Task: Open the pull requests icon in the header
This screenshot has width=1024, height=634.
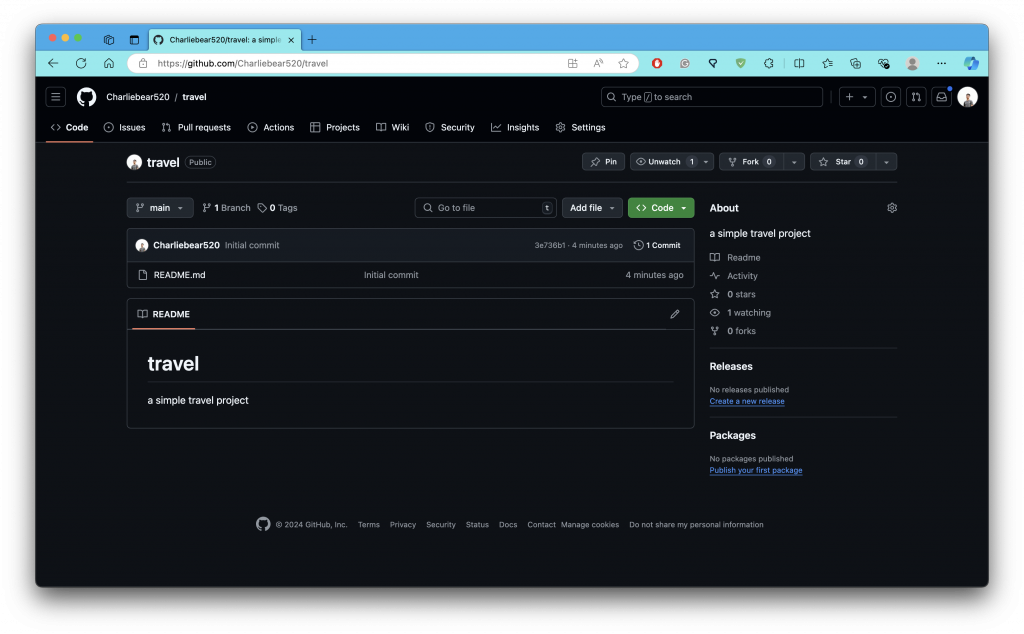Action: click(x=916, y=97)
